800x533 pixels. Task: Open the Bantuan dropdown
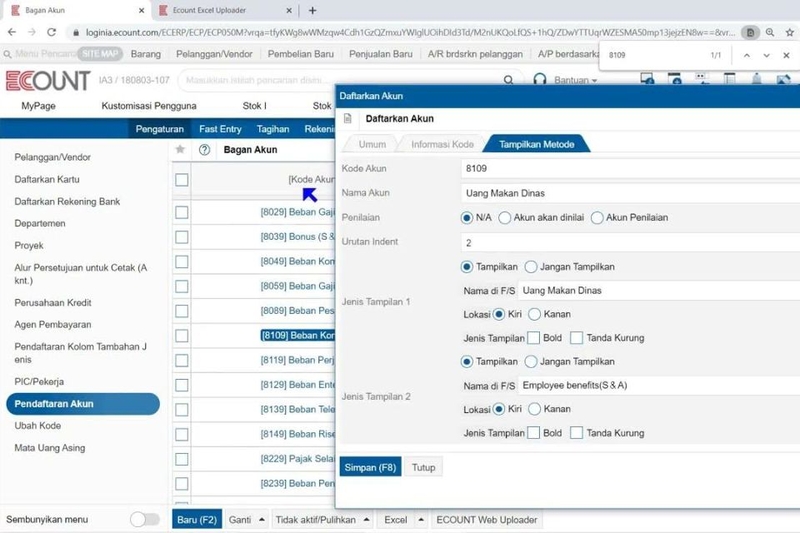coord(576,81)
